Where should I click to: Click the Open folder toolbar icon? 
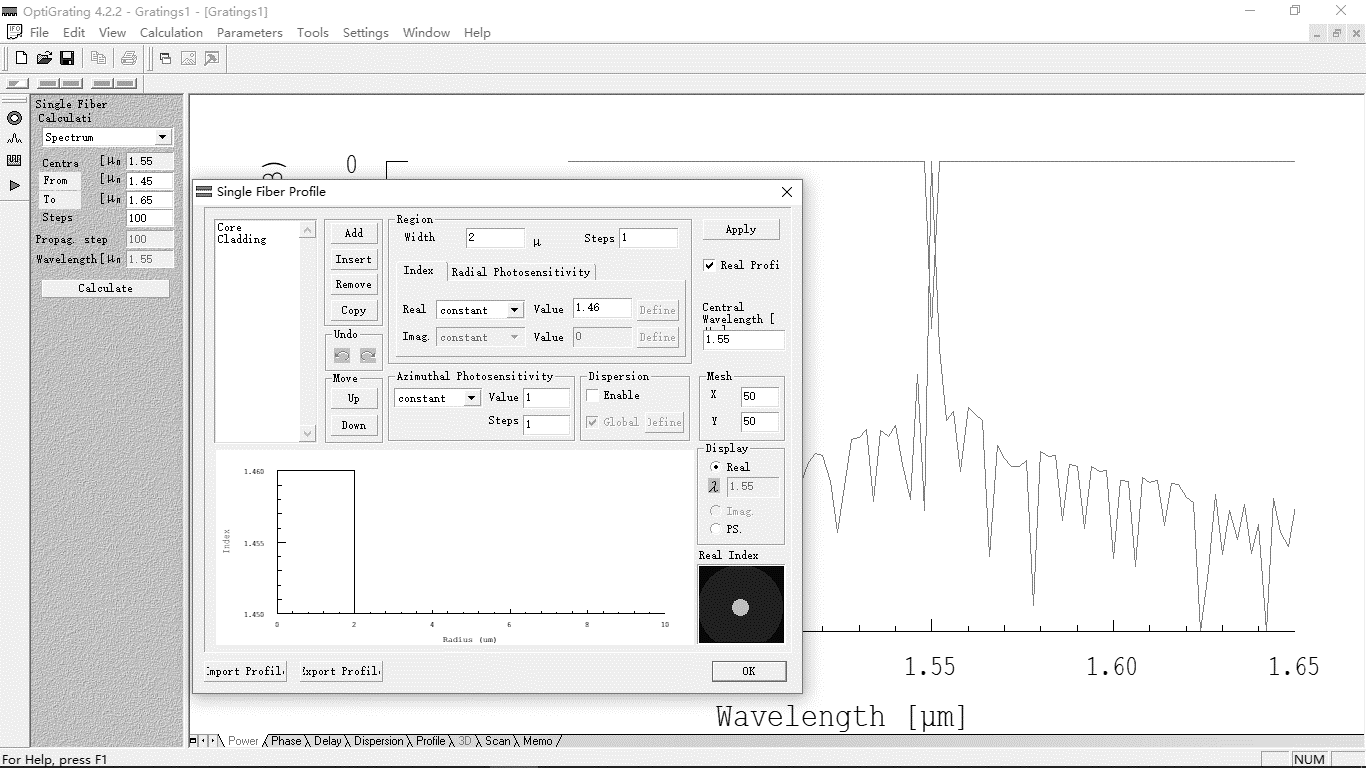[x=44, y=59]
